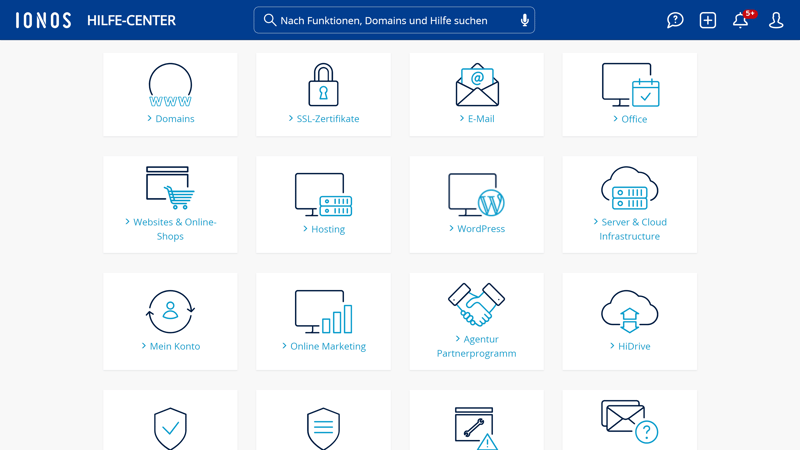Click the SSL padlock icon
This screenshot has height=450, width=800.
tap(323, 85)
